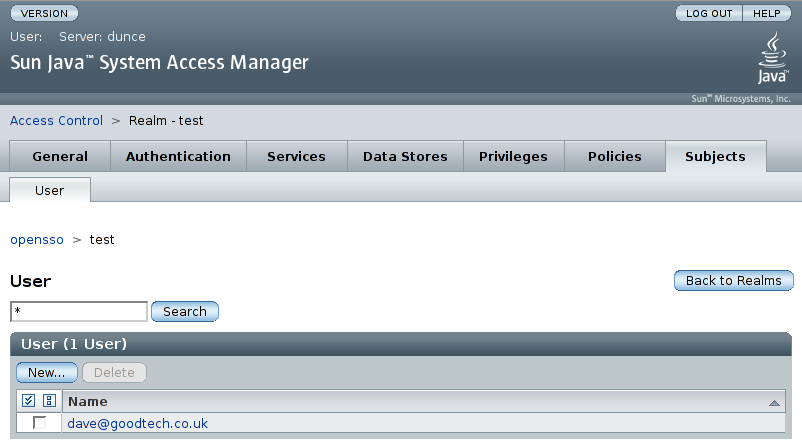Click the Back to Realms button
The height and width of the screenshot is (446, 802).
[733, 281]
